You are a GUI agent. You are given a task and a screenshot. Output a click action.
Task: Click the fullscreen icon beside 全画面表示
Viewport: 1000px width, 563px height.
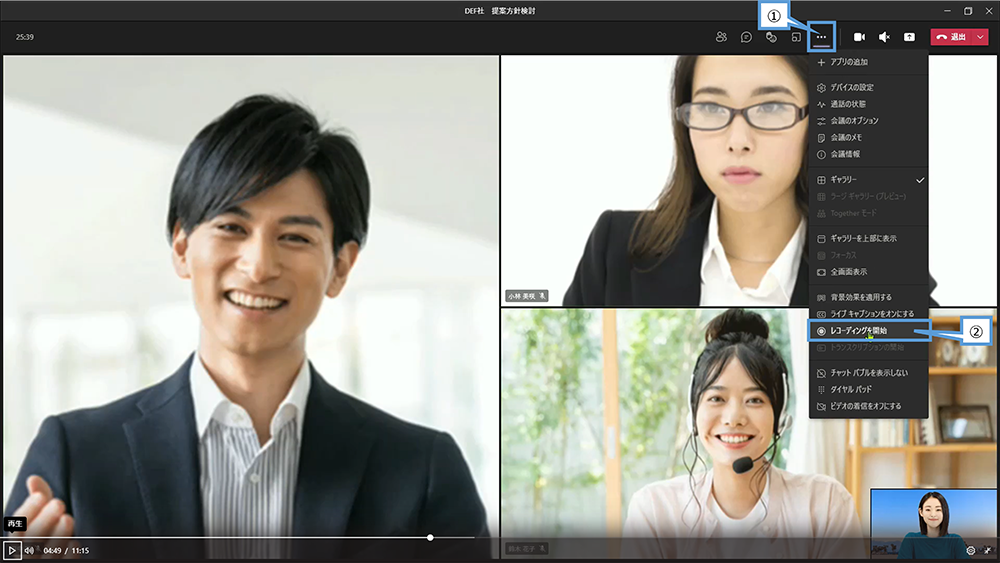(821, 272)
